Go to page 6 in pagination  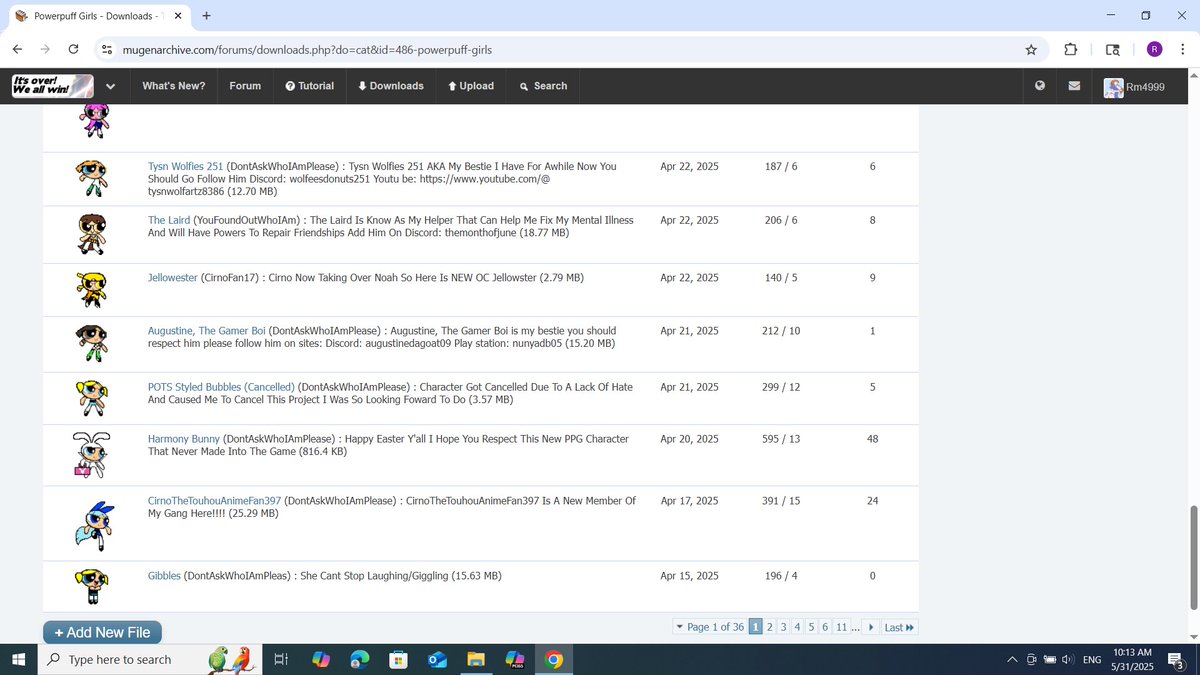click(x=826, y=627)
